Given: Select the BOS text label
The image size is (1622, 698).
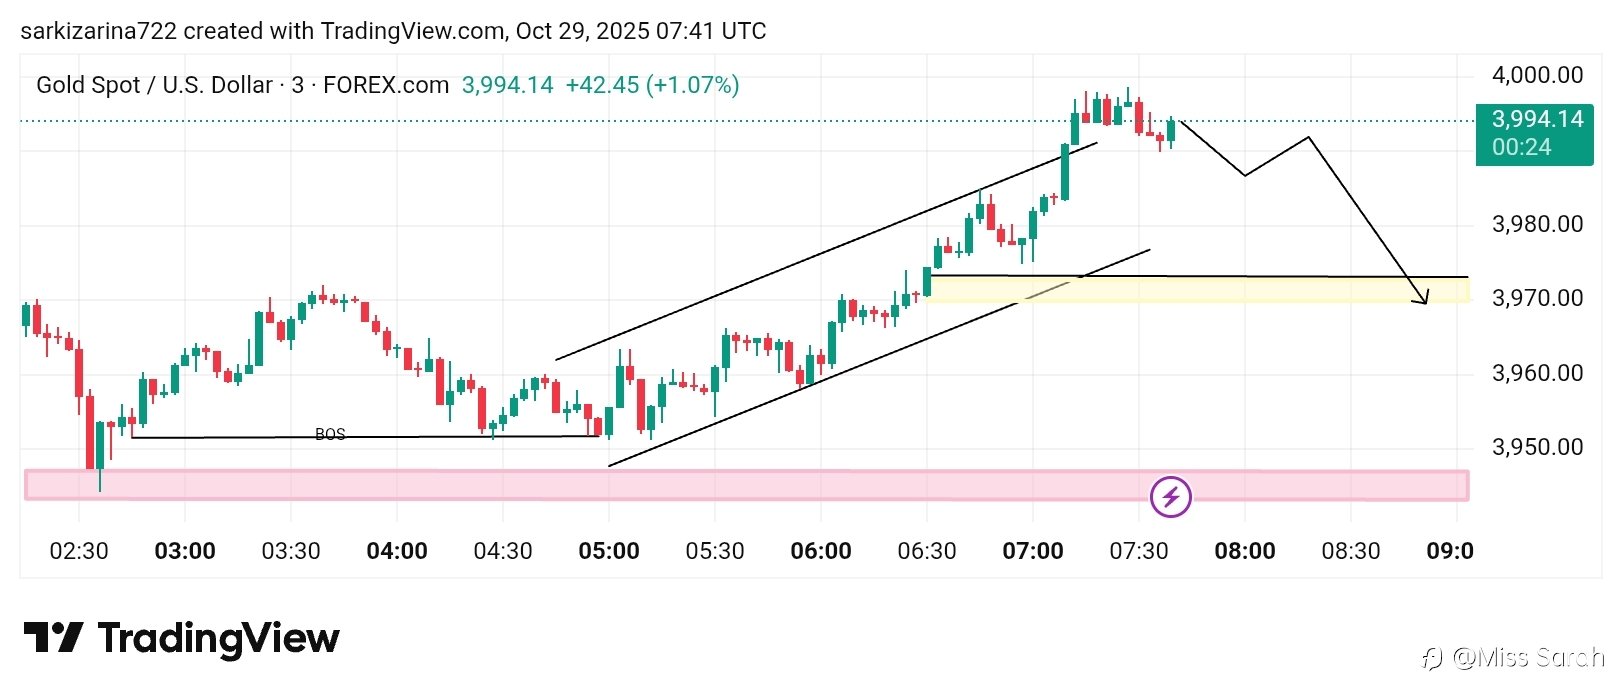Looking at the screenshot, I should [x=330, y=434].
